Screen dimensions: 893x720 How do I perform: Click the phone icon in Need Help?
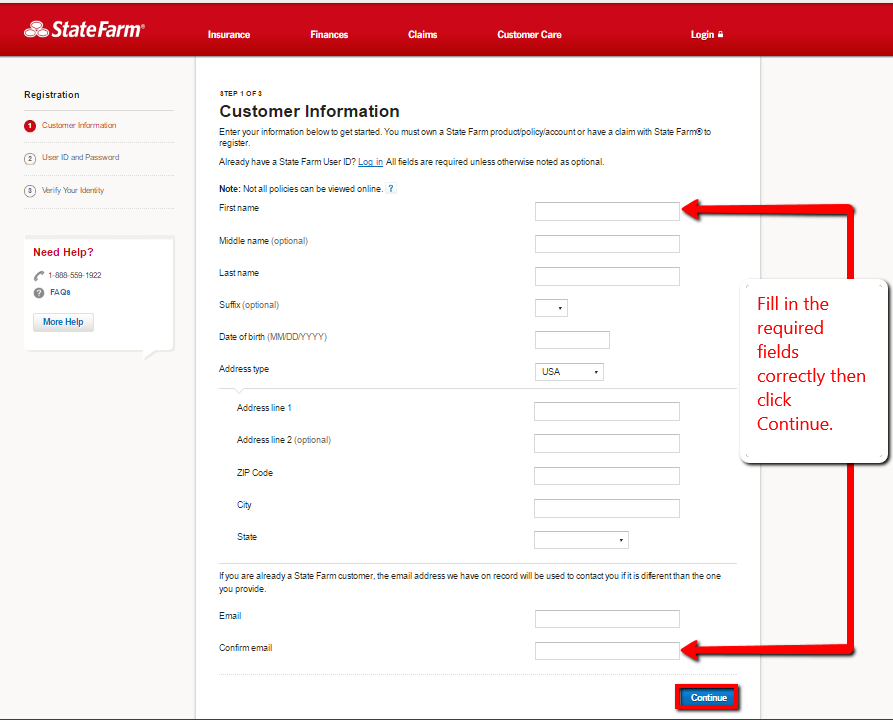(39, 276)
